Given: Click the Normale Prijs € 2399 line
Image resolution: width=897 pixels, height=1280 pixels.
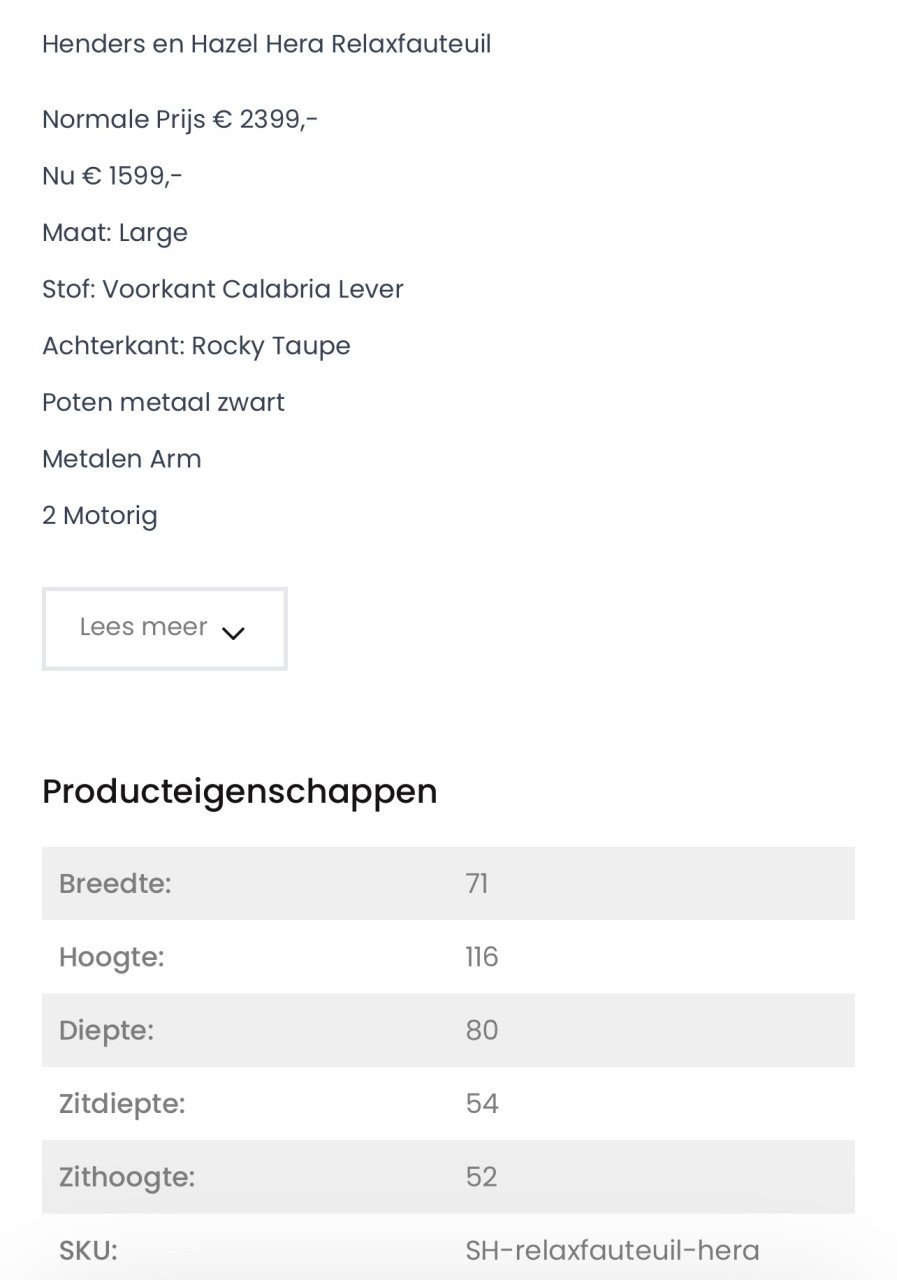Looking at the screenshot, I should pos(180,120).
